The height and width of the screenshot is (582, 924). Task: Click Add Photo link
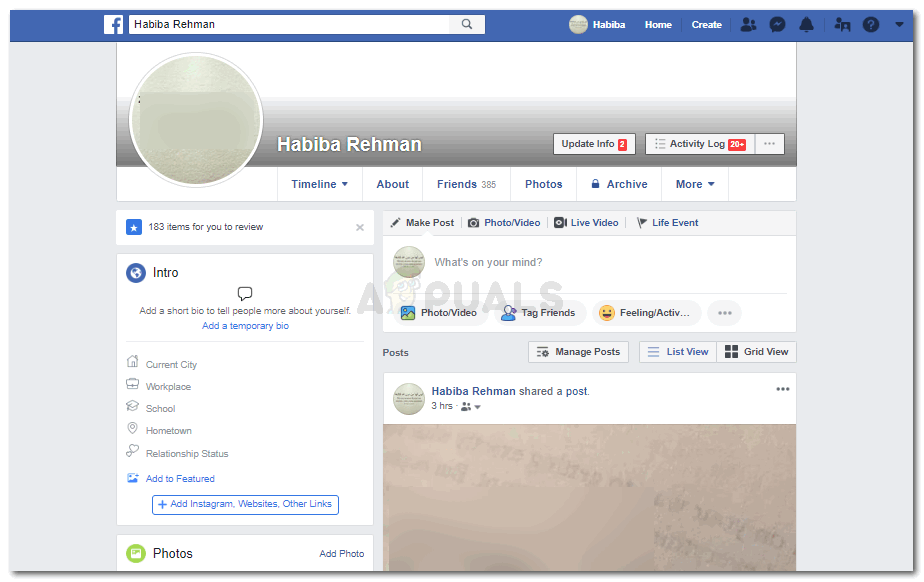coord(342,554)
